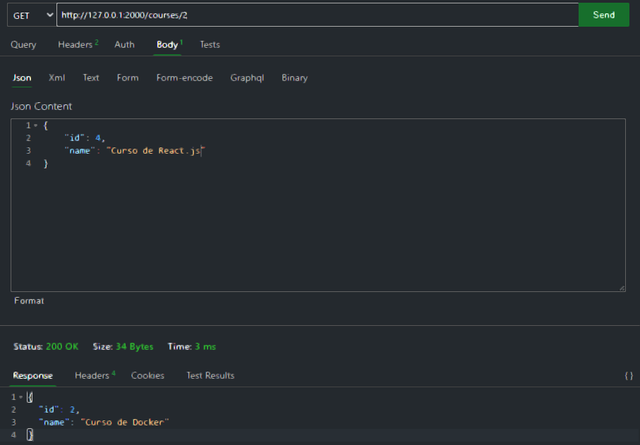Viewport: 640px width, 445px height.
Task: Click the "Curso de React.js" value in body
Action: tap(156, 151)
